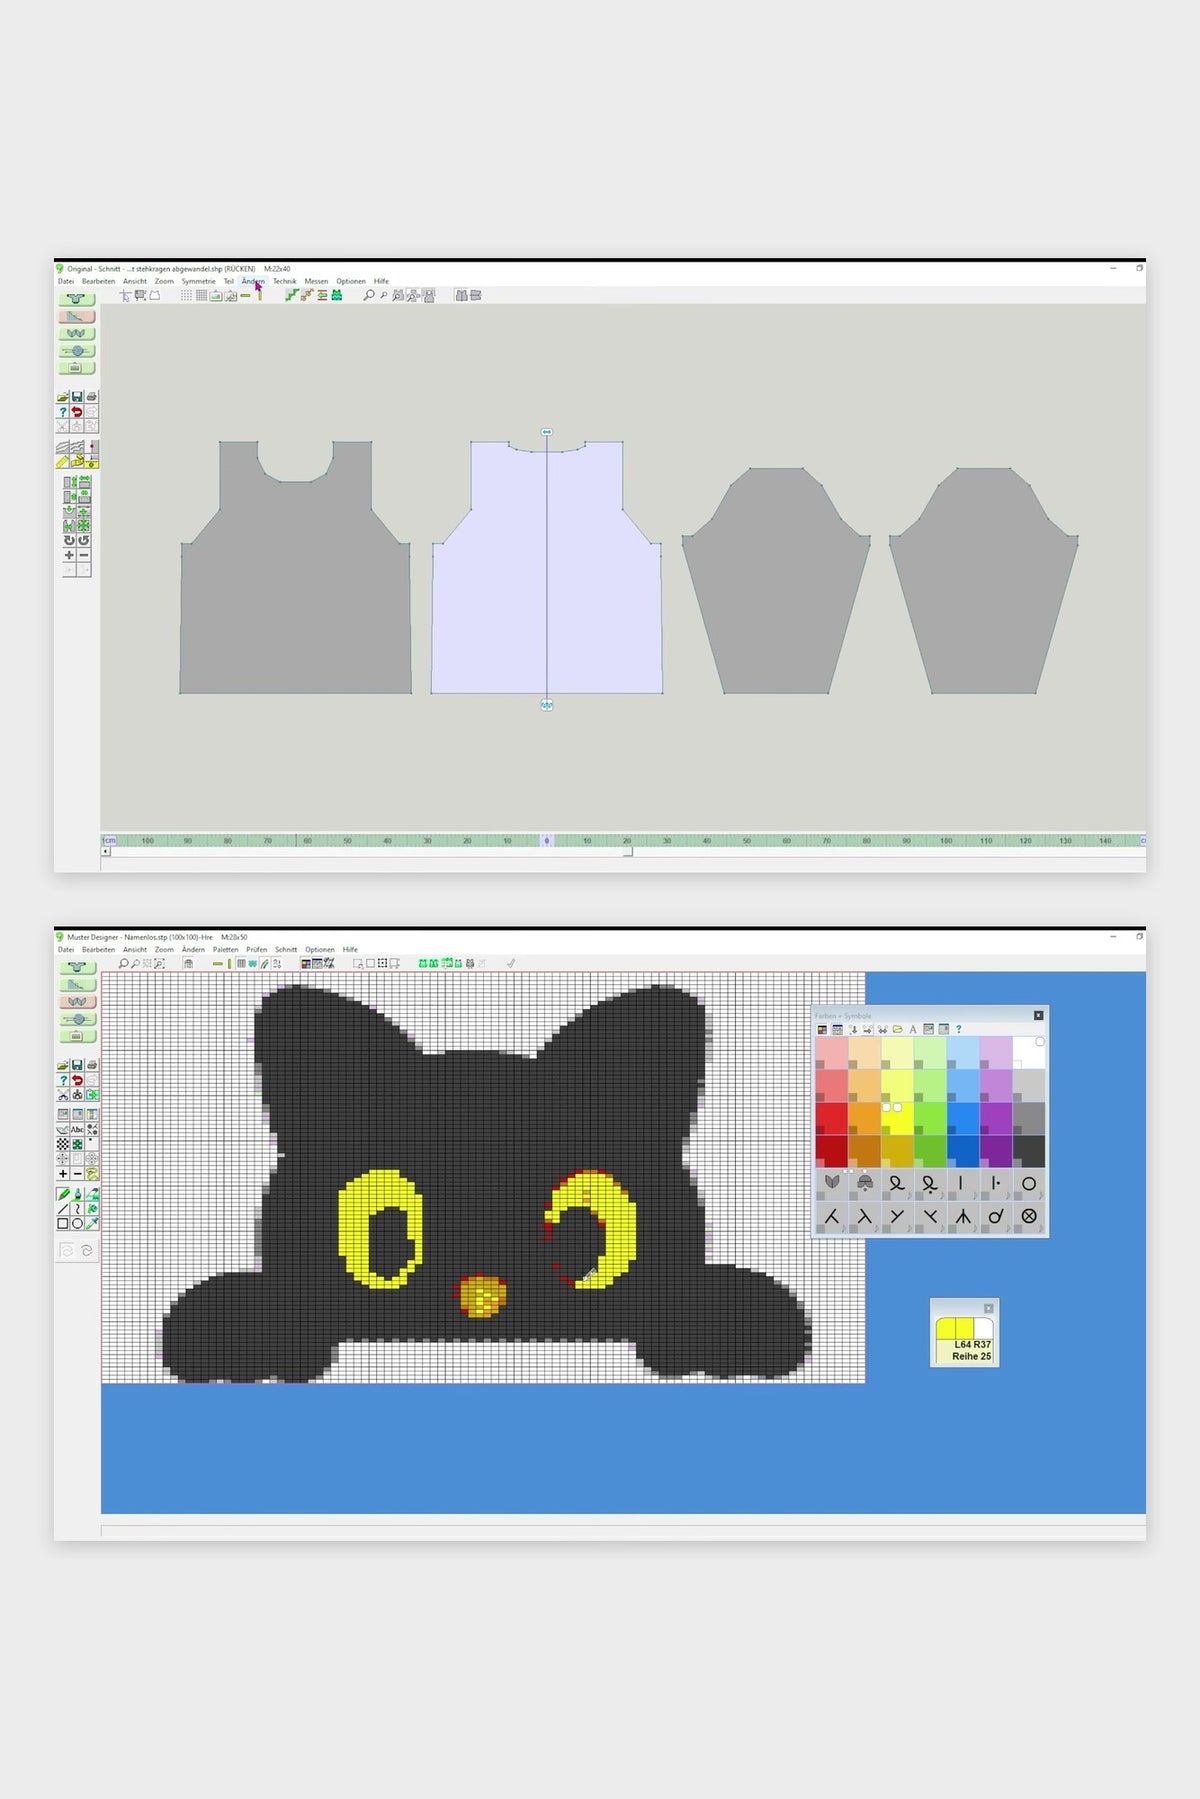
Task: Click the left yellow color cell in info box
Action: [x=946, y=1327]
